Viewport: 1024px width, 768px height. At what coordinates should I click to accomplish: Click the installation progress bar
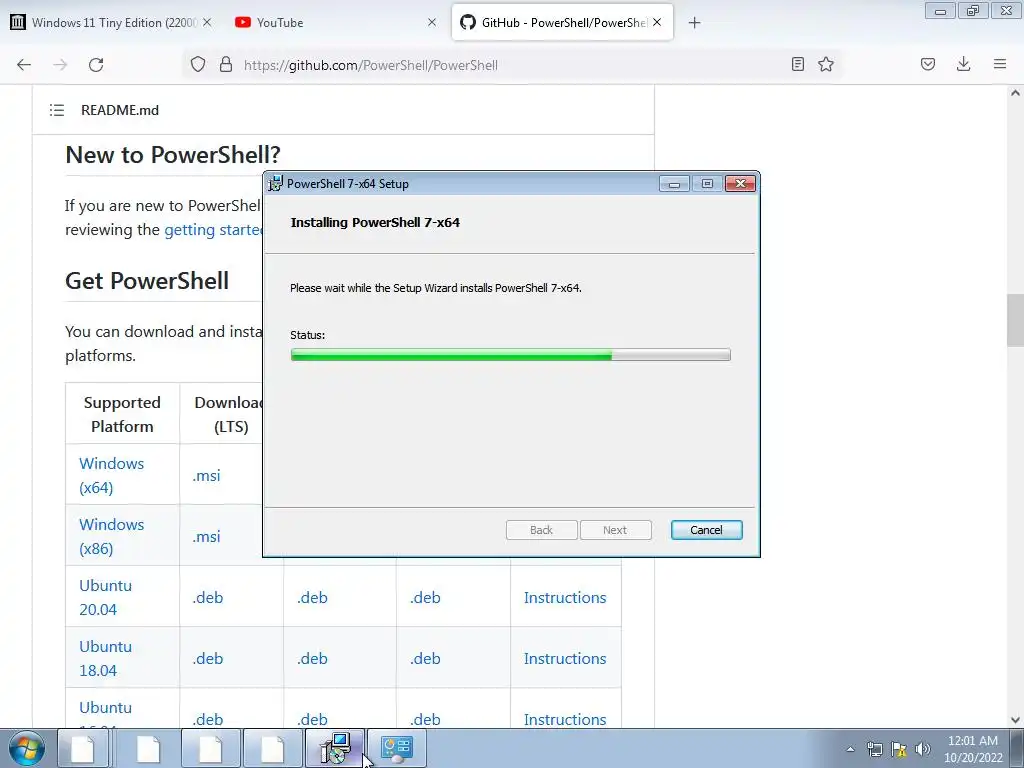(511, 355)
